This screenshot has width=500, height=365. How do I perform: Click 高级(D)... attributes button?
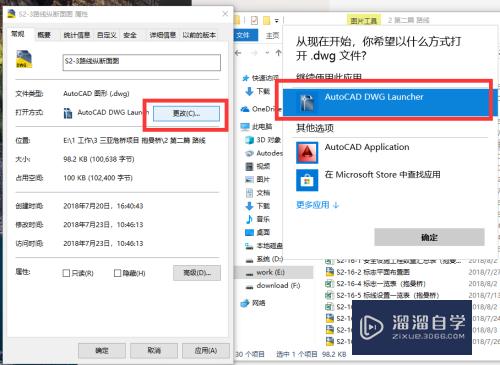click(197, 273)
